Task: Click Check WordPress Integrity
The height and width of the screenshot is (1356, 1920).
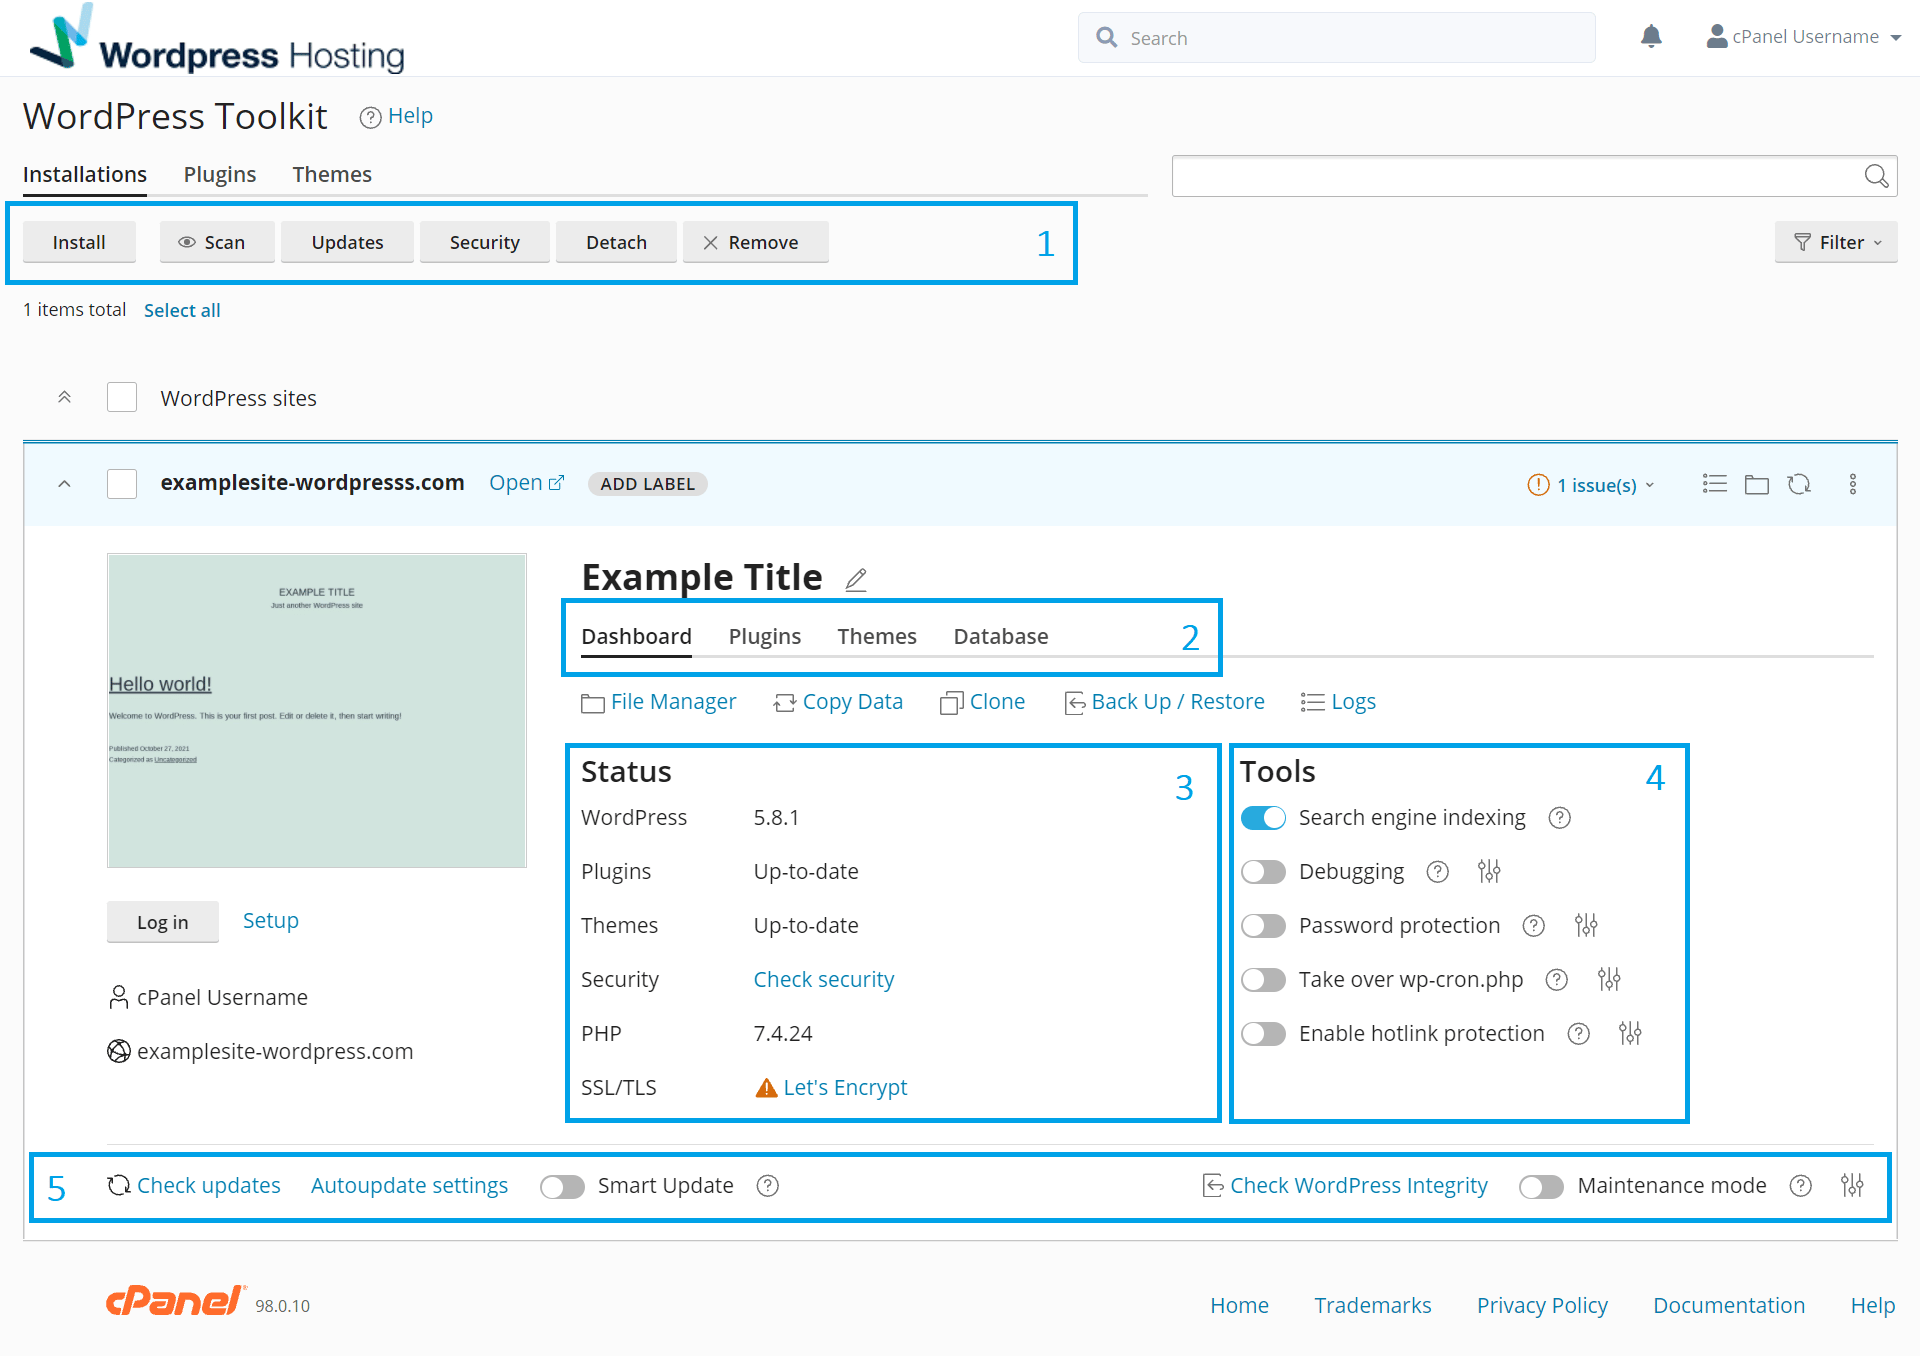Action: pyautogui.click(x=1344, y=1186)
